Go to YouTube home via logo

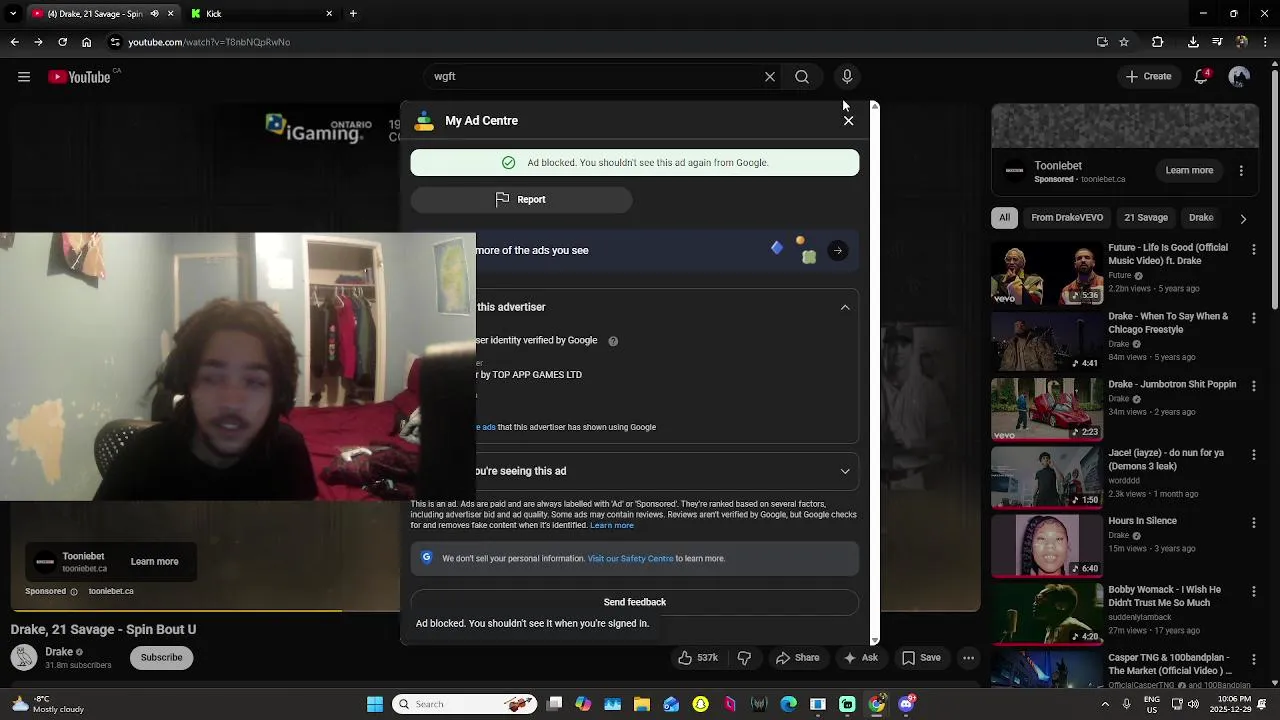pos(80,77)
